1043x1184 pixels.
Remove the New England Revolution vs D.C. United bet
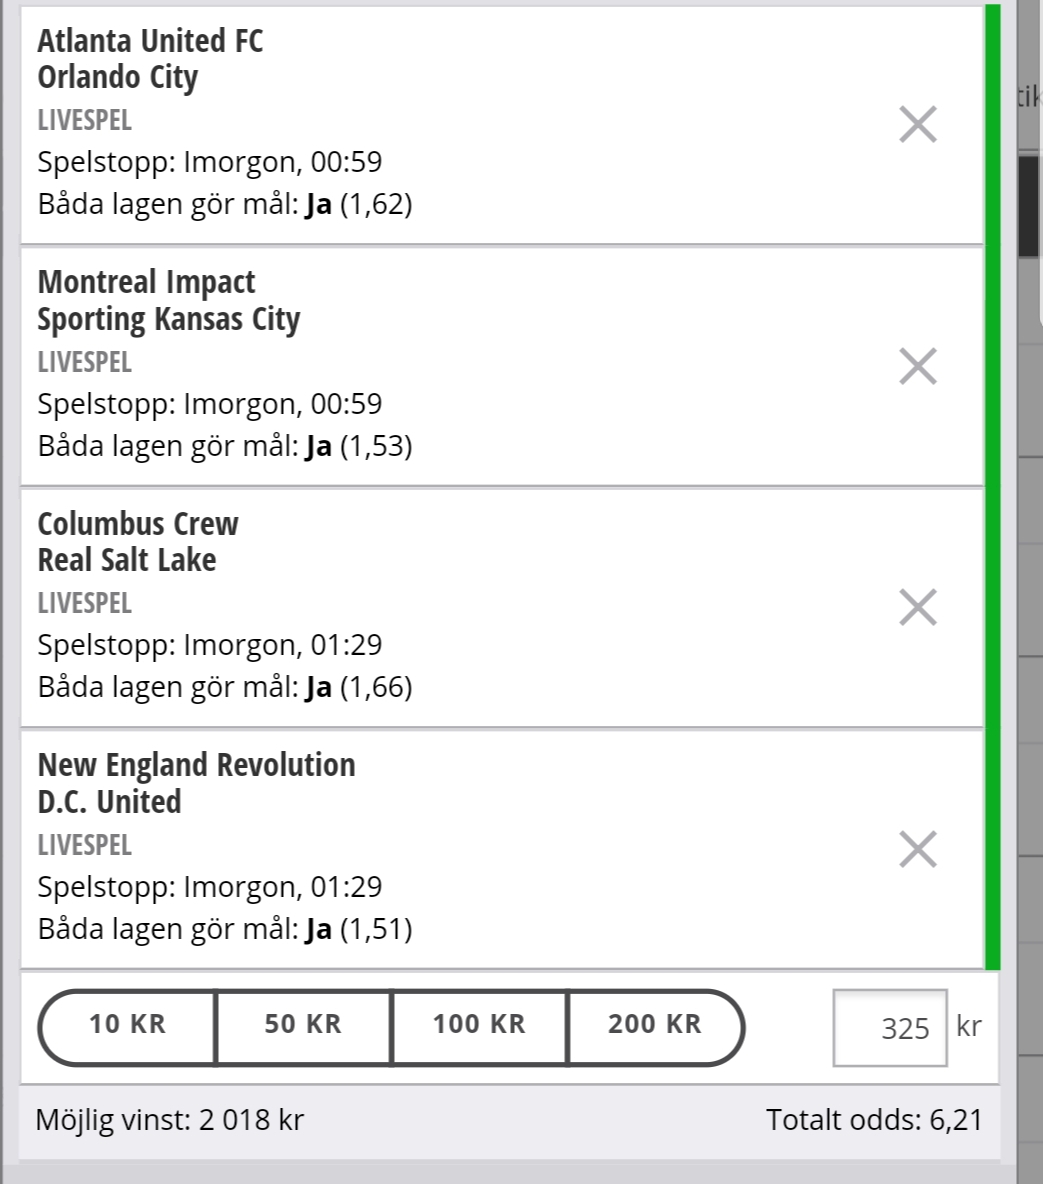(x=918, y=849)
